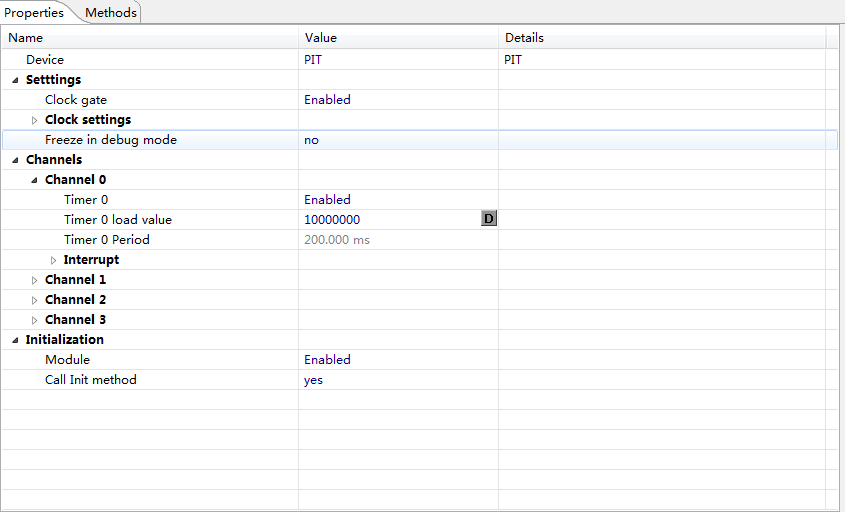Click the PIT text in Details column

[512, 60]
